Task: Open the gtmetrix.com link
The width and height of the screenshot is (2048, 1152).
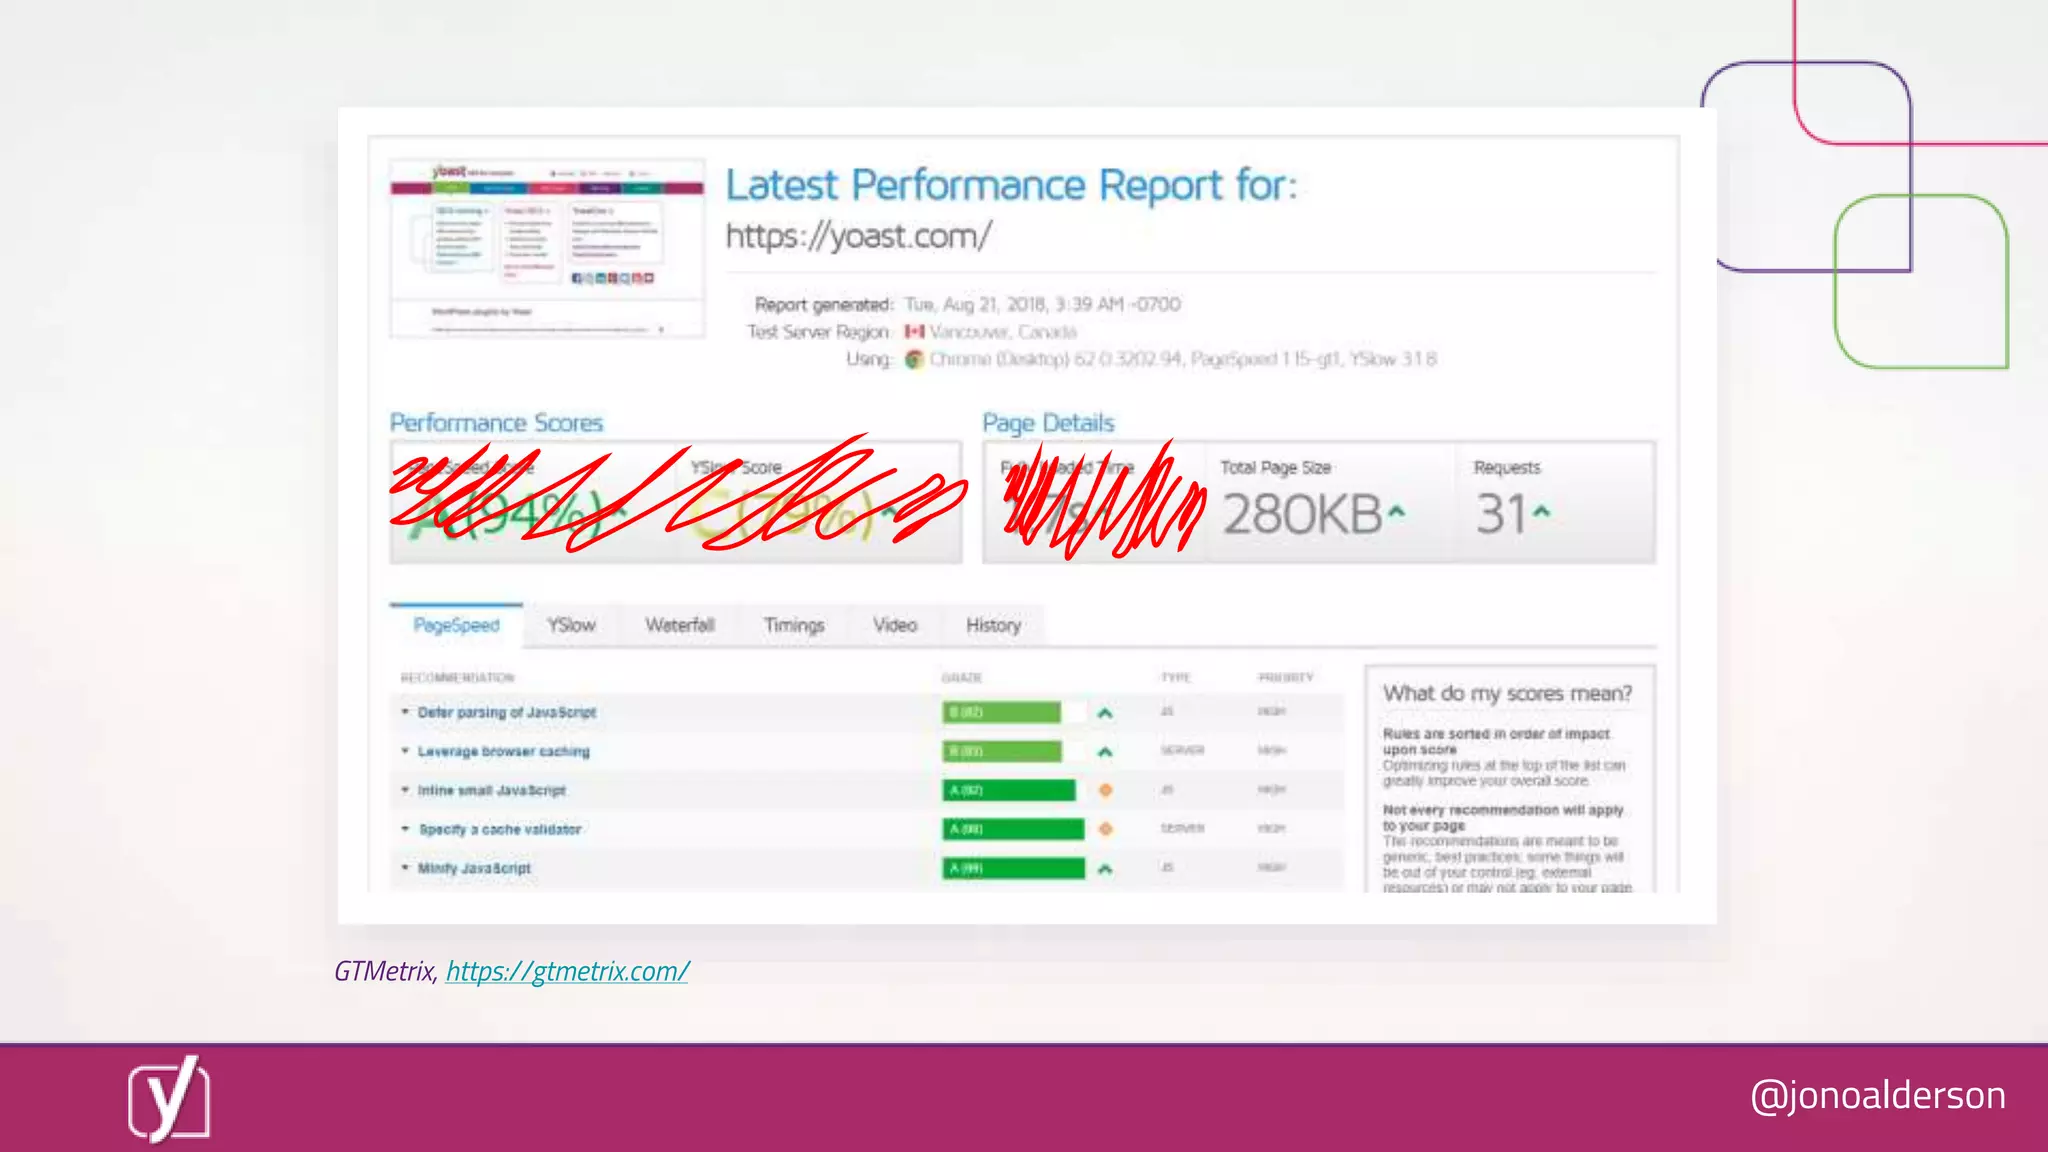Action: 567,971
